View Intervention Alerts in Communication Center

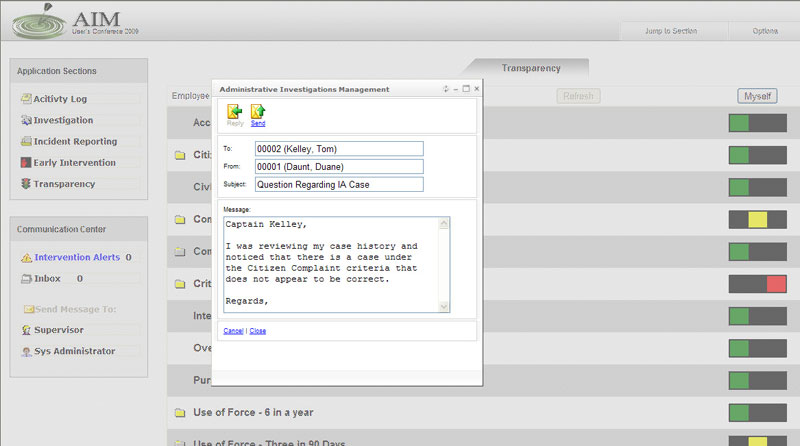pos(76,257)
